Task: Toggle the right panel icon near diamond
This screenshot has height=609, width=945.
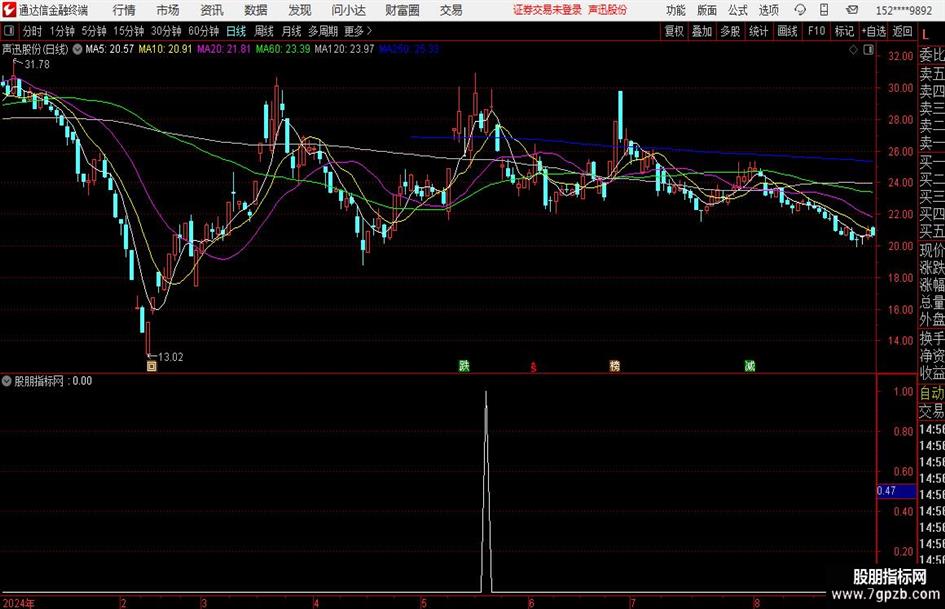Action: click(868, 50)
